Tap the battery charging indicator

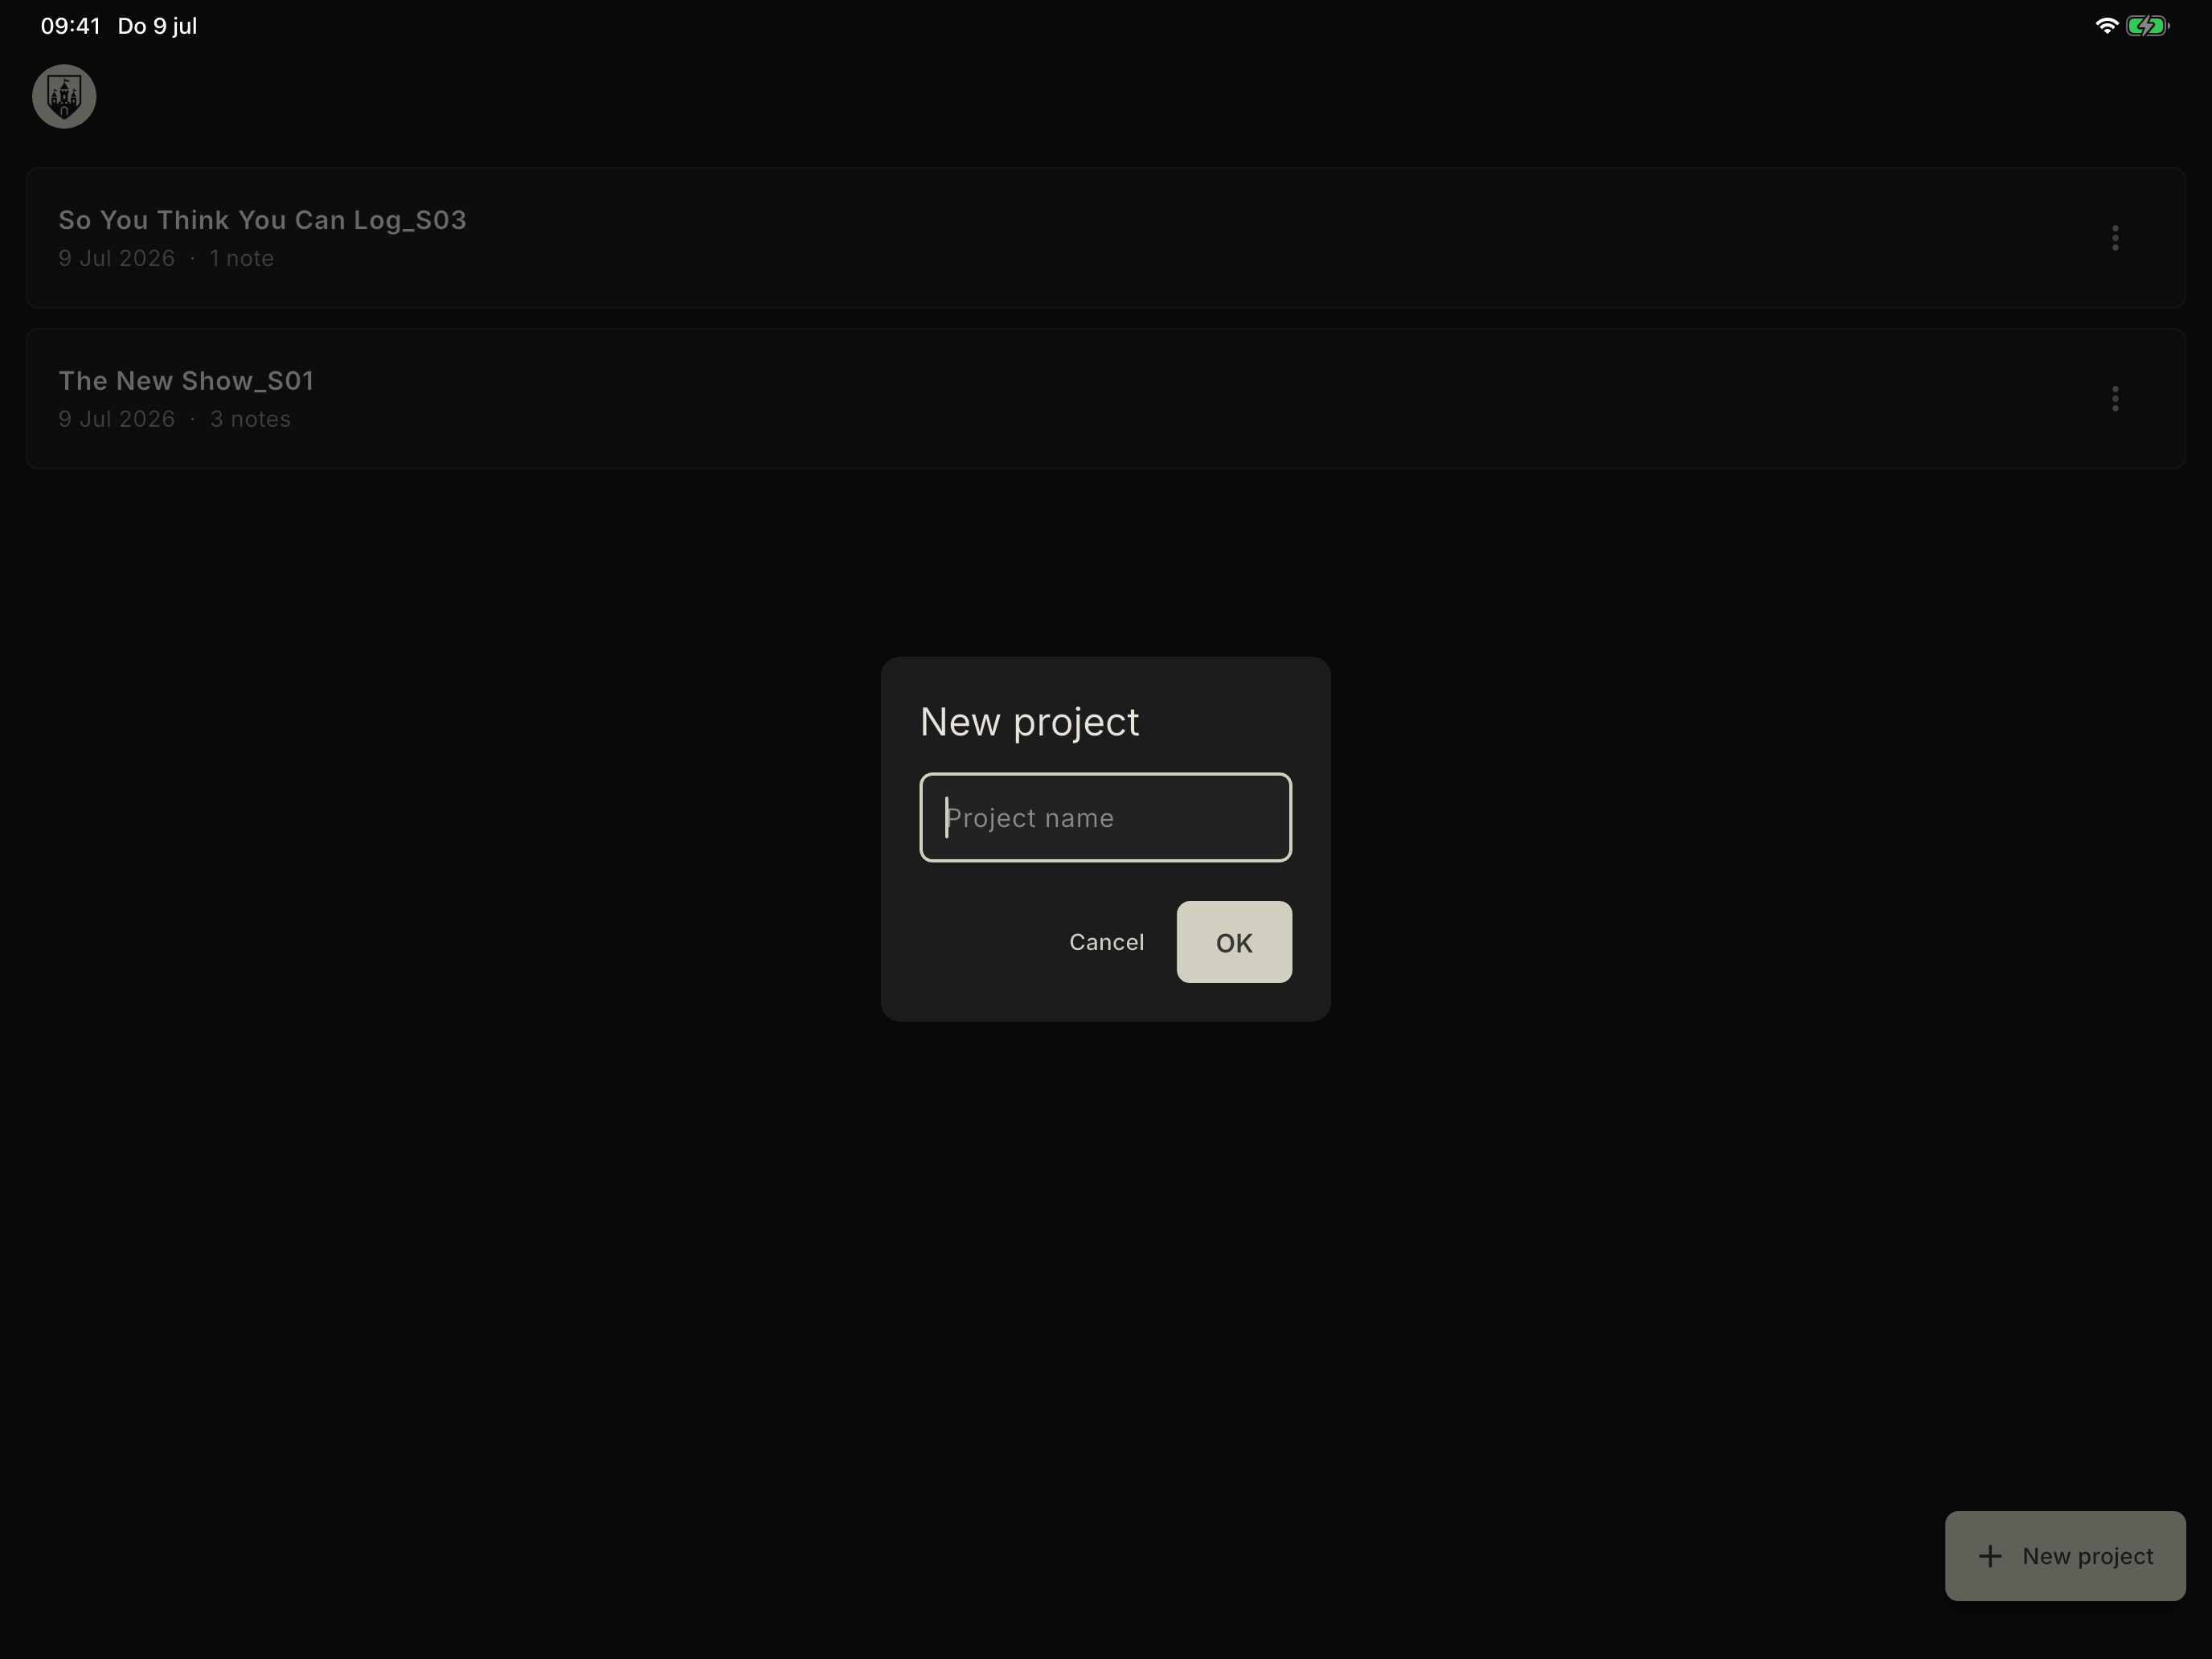coord(2147,26)
